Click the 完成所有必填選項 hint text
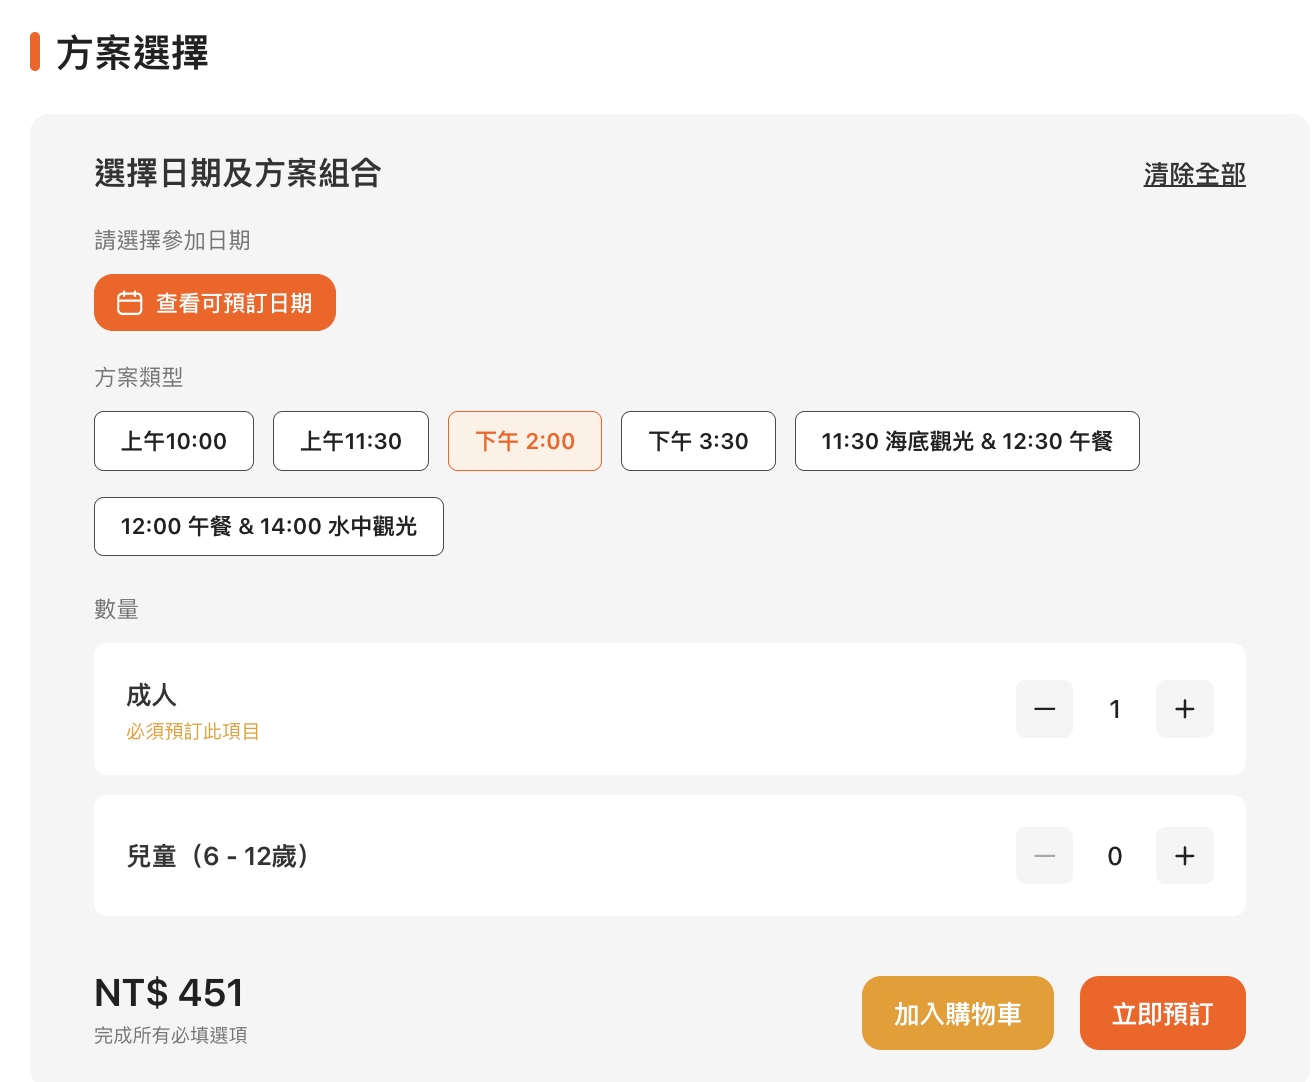This screenshot has height=1082, width=1314. click(x=171, y=1036)
